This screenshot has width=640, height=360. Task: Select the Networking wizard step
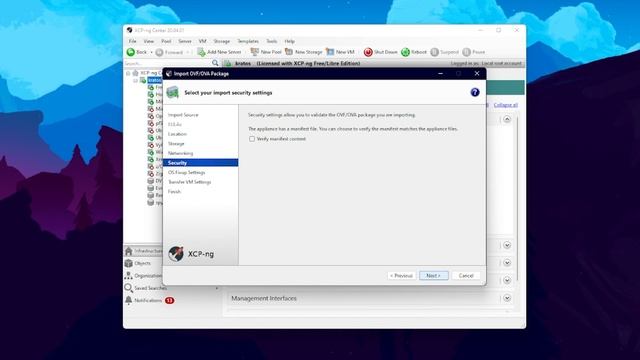click(180, 153)
